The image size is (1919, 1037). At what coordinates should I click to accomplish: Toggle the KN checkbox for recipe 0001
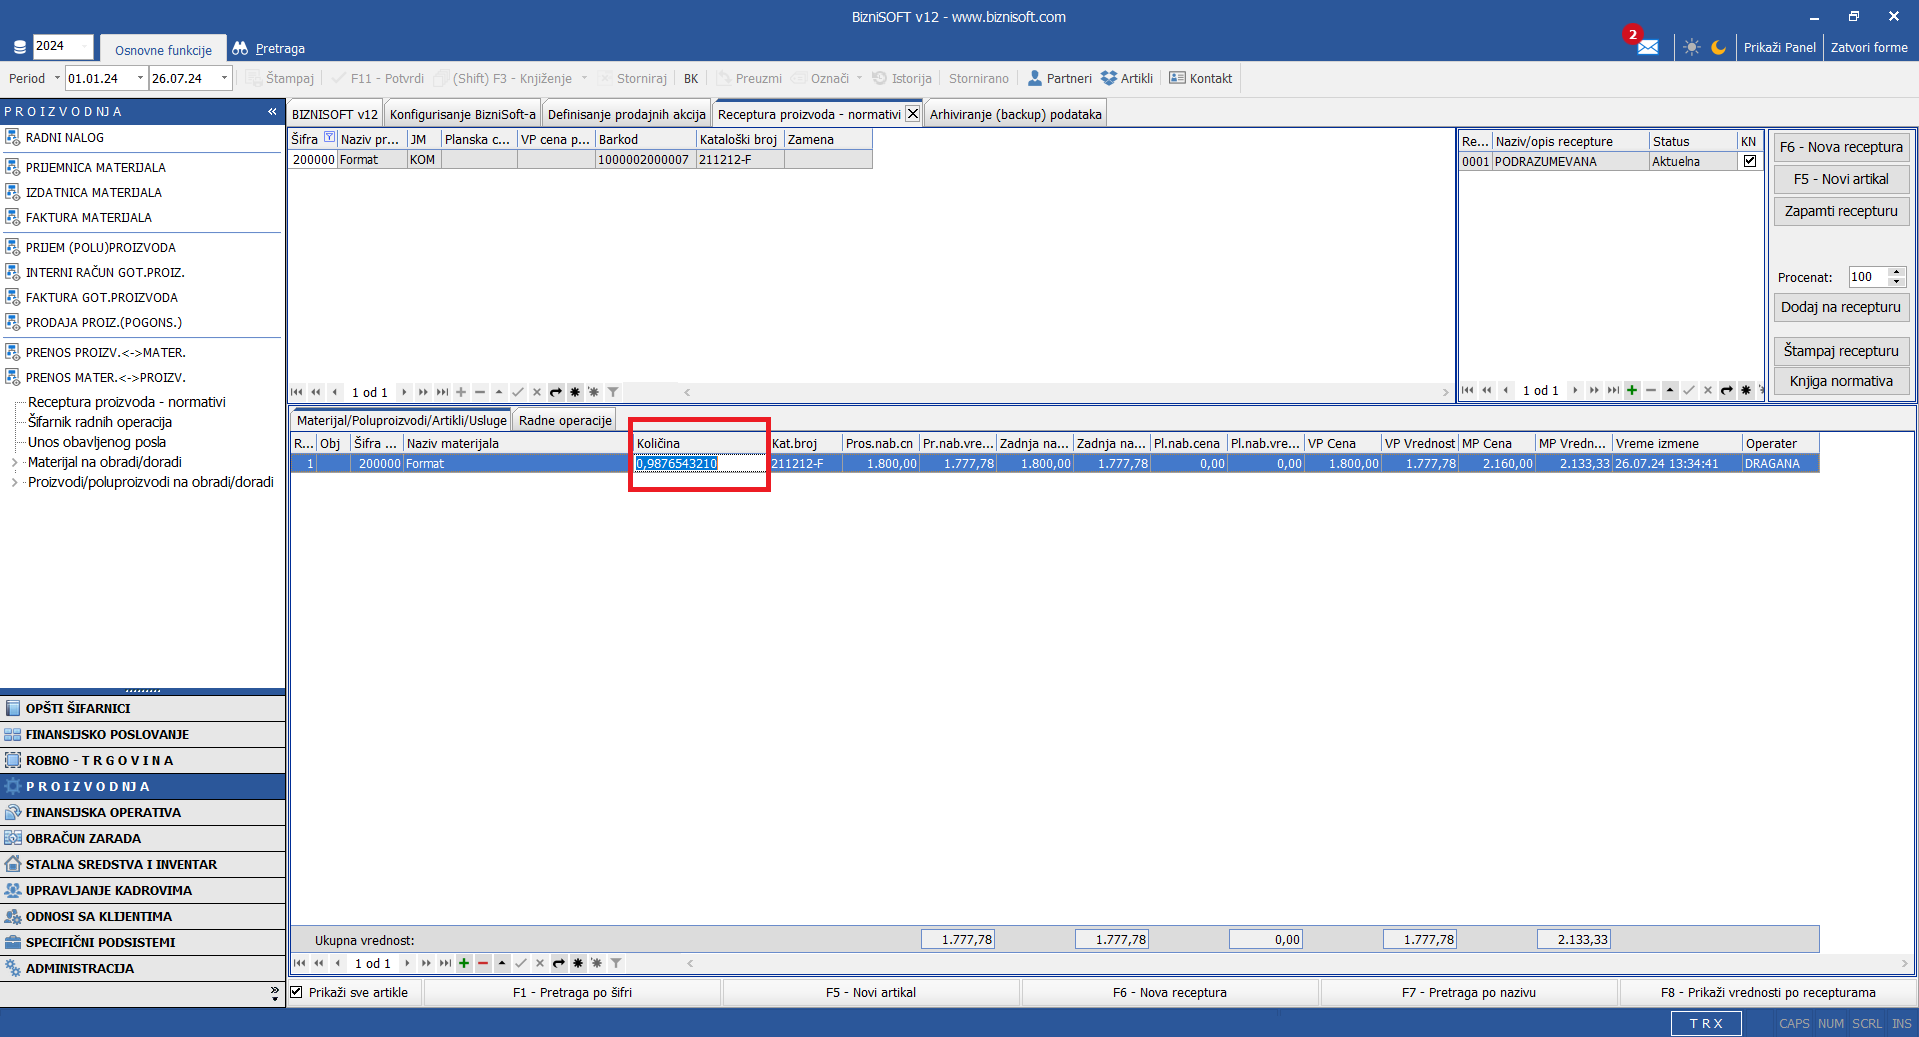click(1749, 161)
